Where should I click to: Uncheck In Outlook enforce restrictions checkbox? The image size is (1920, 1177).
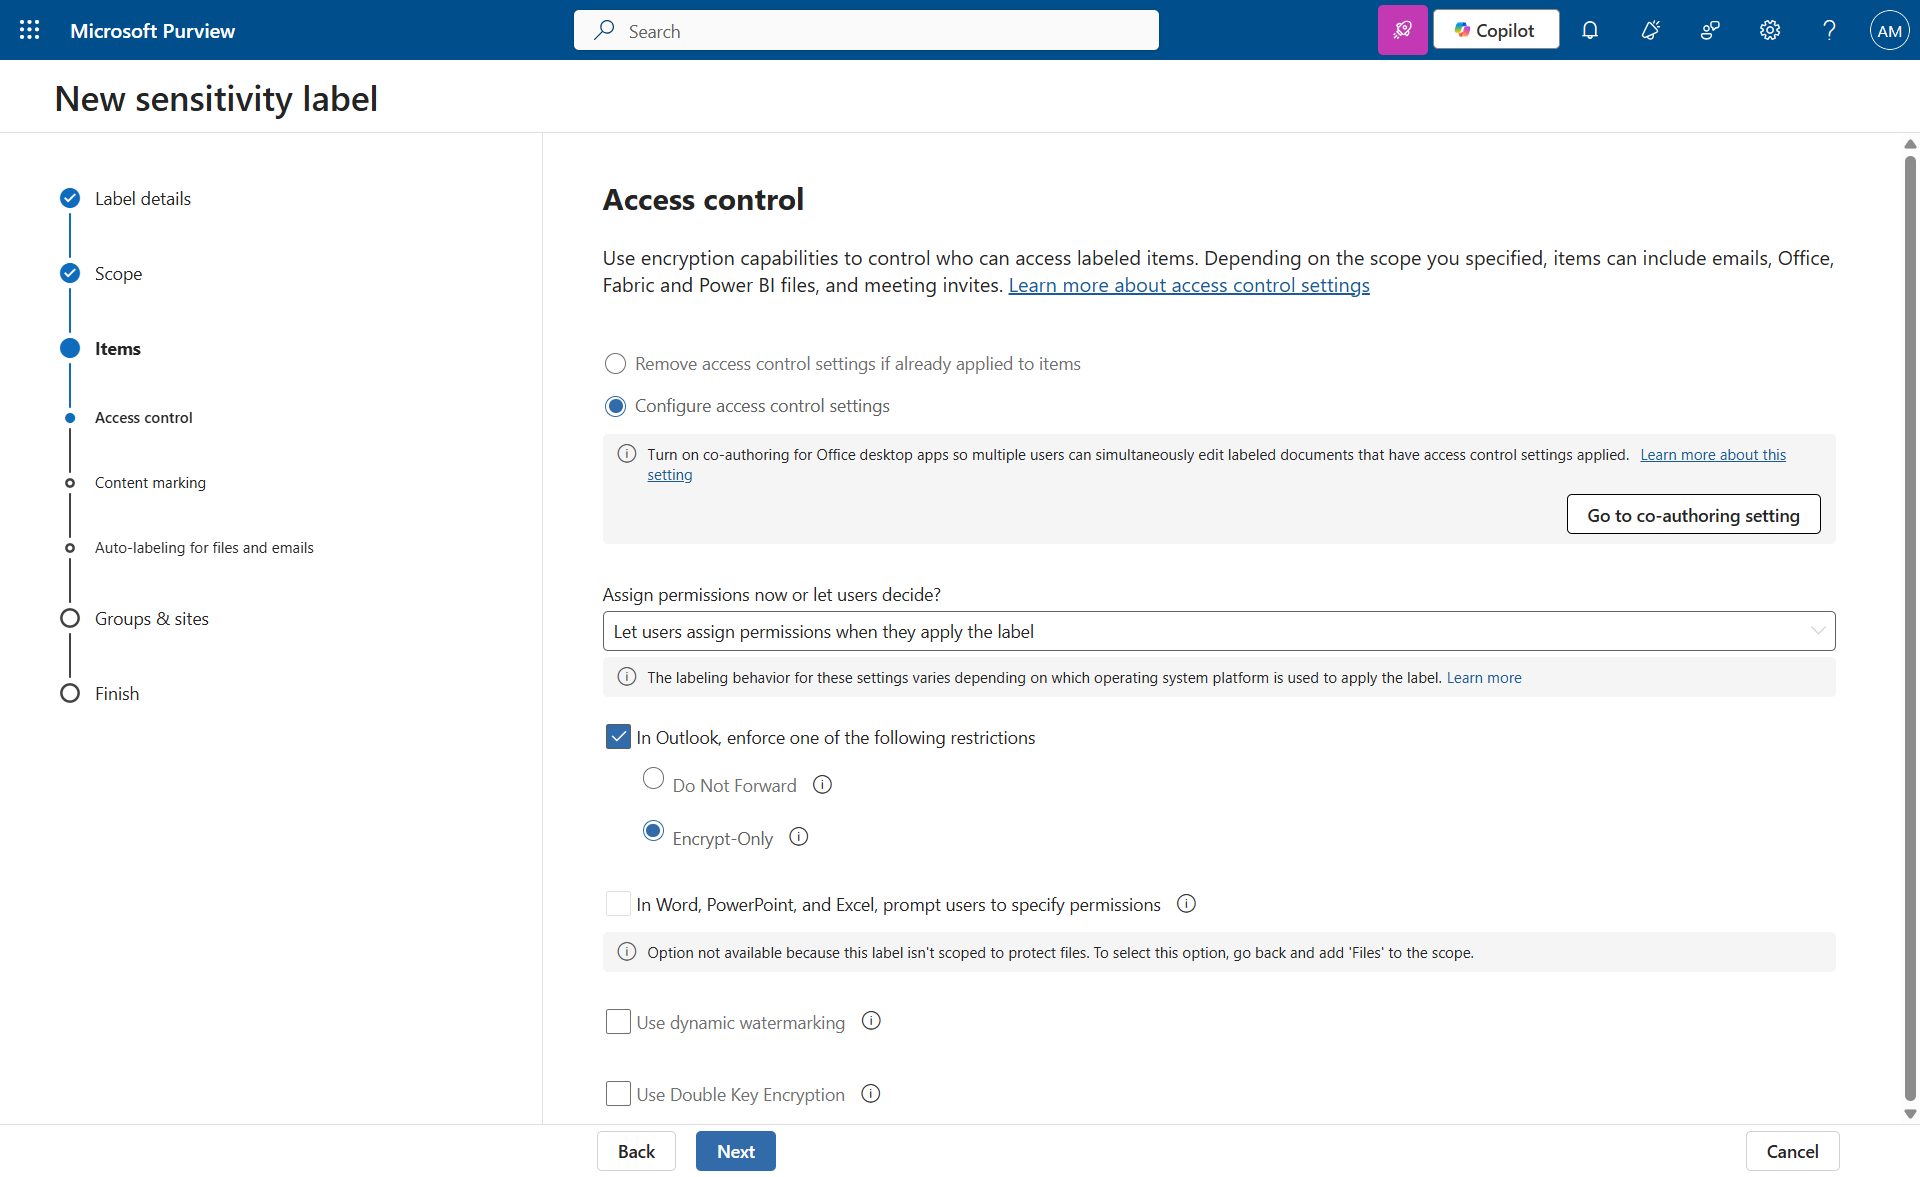(x=618, y=737)
